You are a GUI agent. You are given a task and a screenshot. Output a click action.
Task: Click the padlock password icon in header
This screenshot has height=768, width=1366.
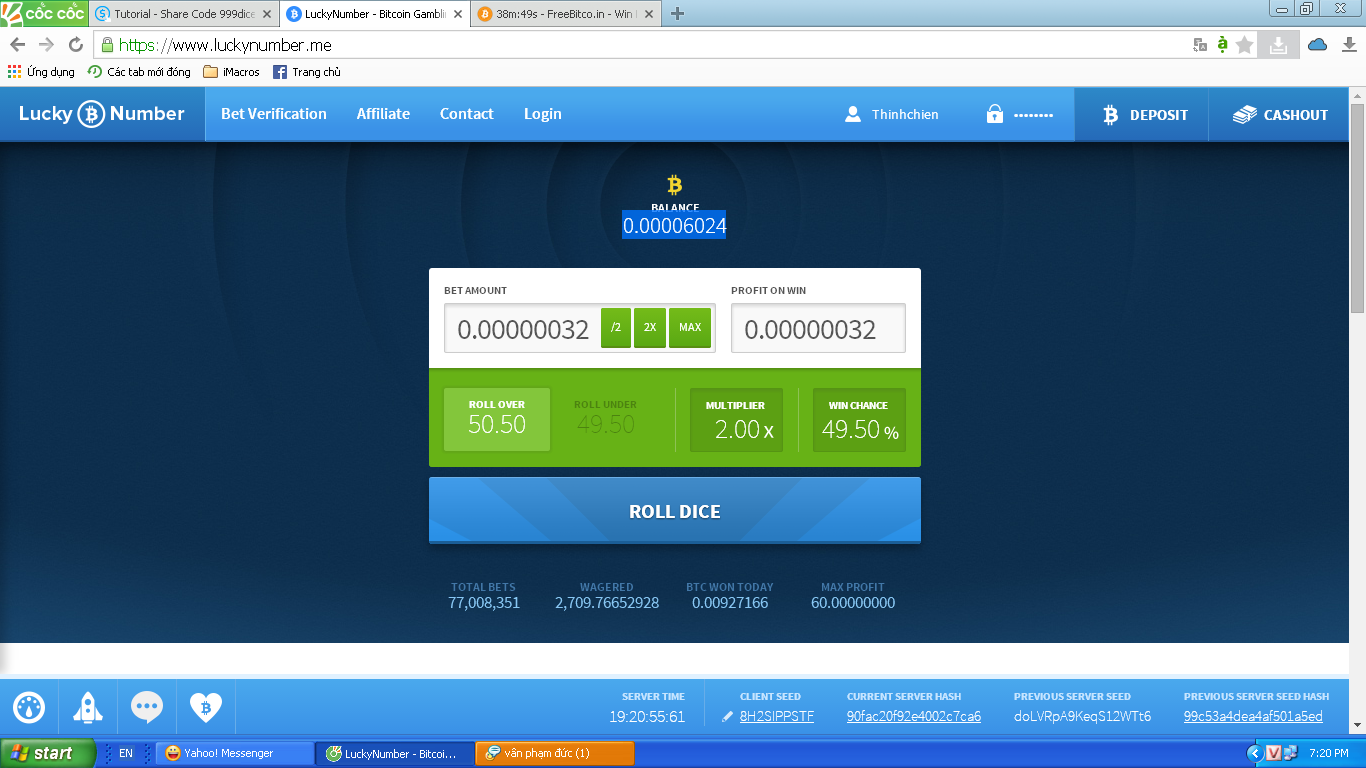coord(994,114)
